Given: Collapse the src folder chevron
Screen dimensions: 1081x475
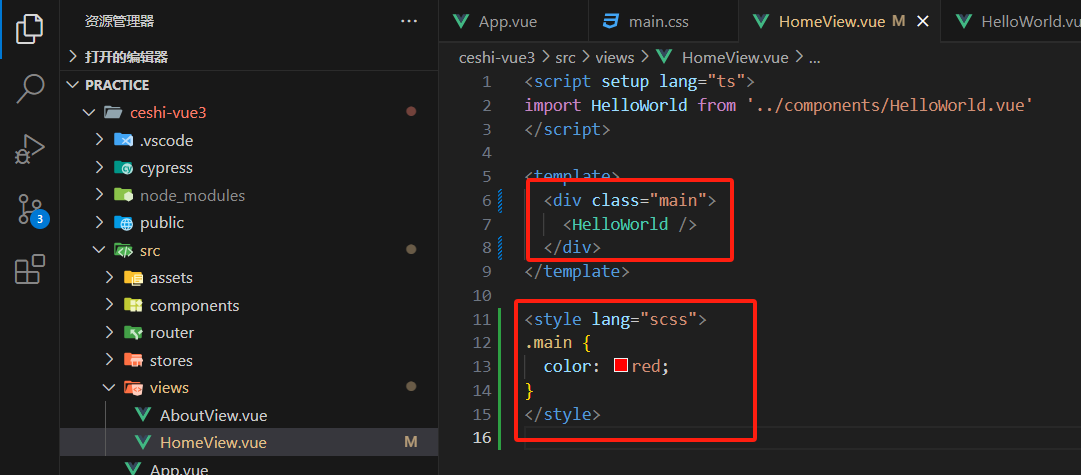Looking at the screenshot, I should [99, 250].
